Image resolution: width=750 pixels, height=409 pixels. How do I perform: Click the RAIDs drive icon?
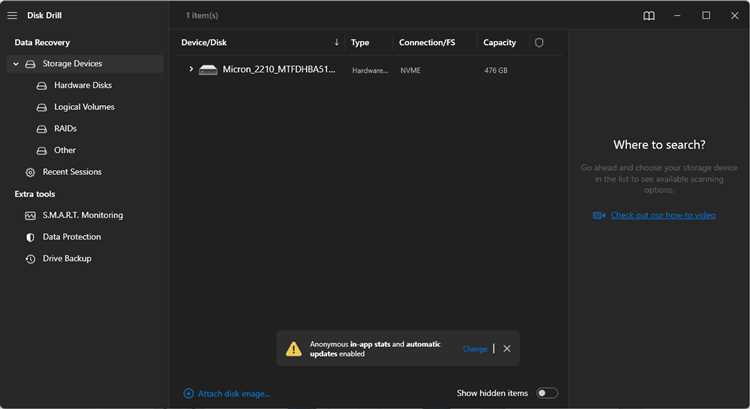click(42, 129)
